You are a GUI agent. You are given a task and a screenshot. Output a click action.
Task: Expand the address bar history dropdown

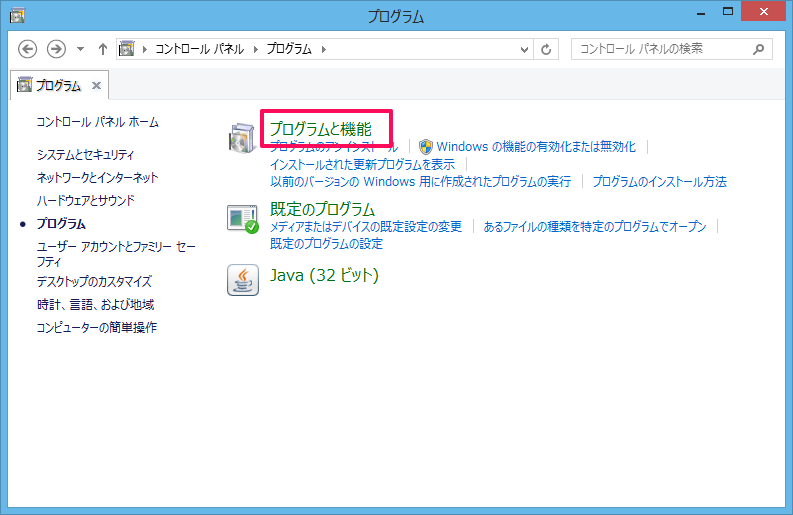pyautogui.click(x=524, y=50)
